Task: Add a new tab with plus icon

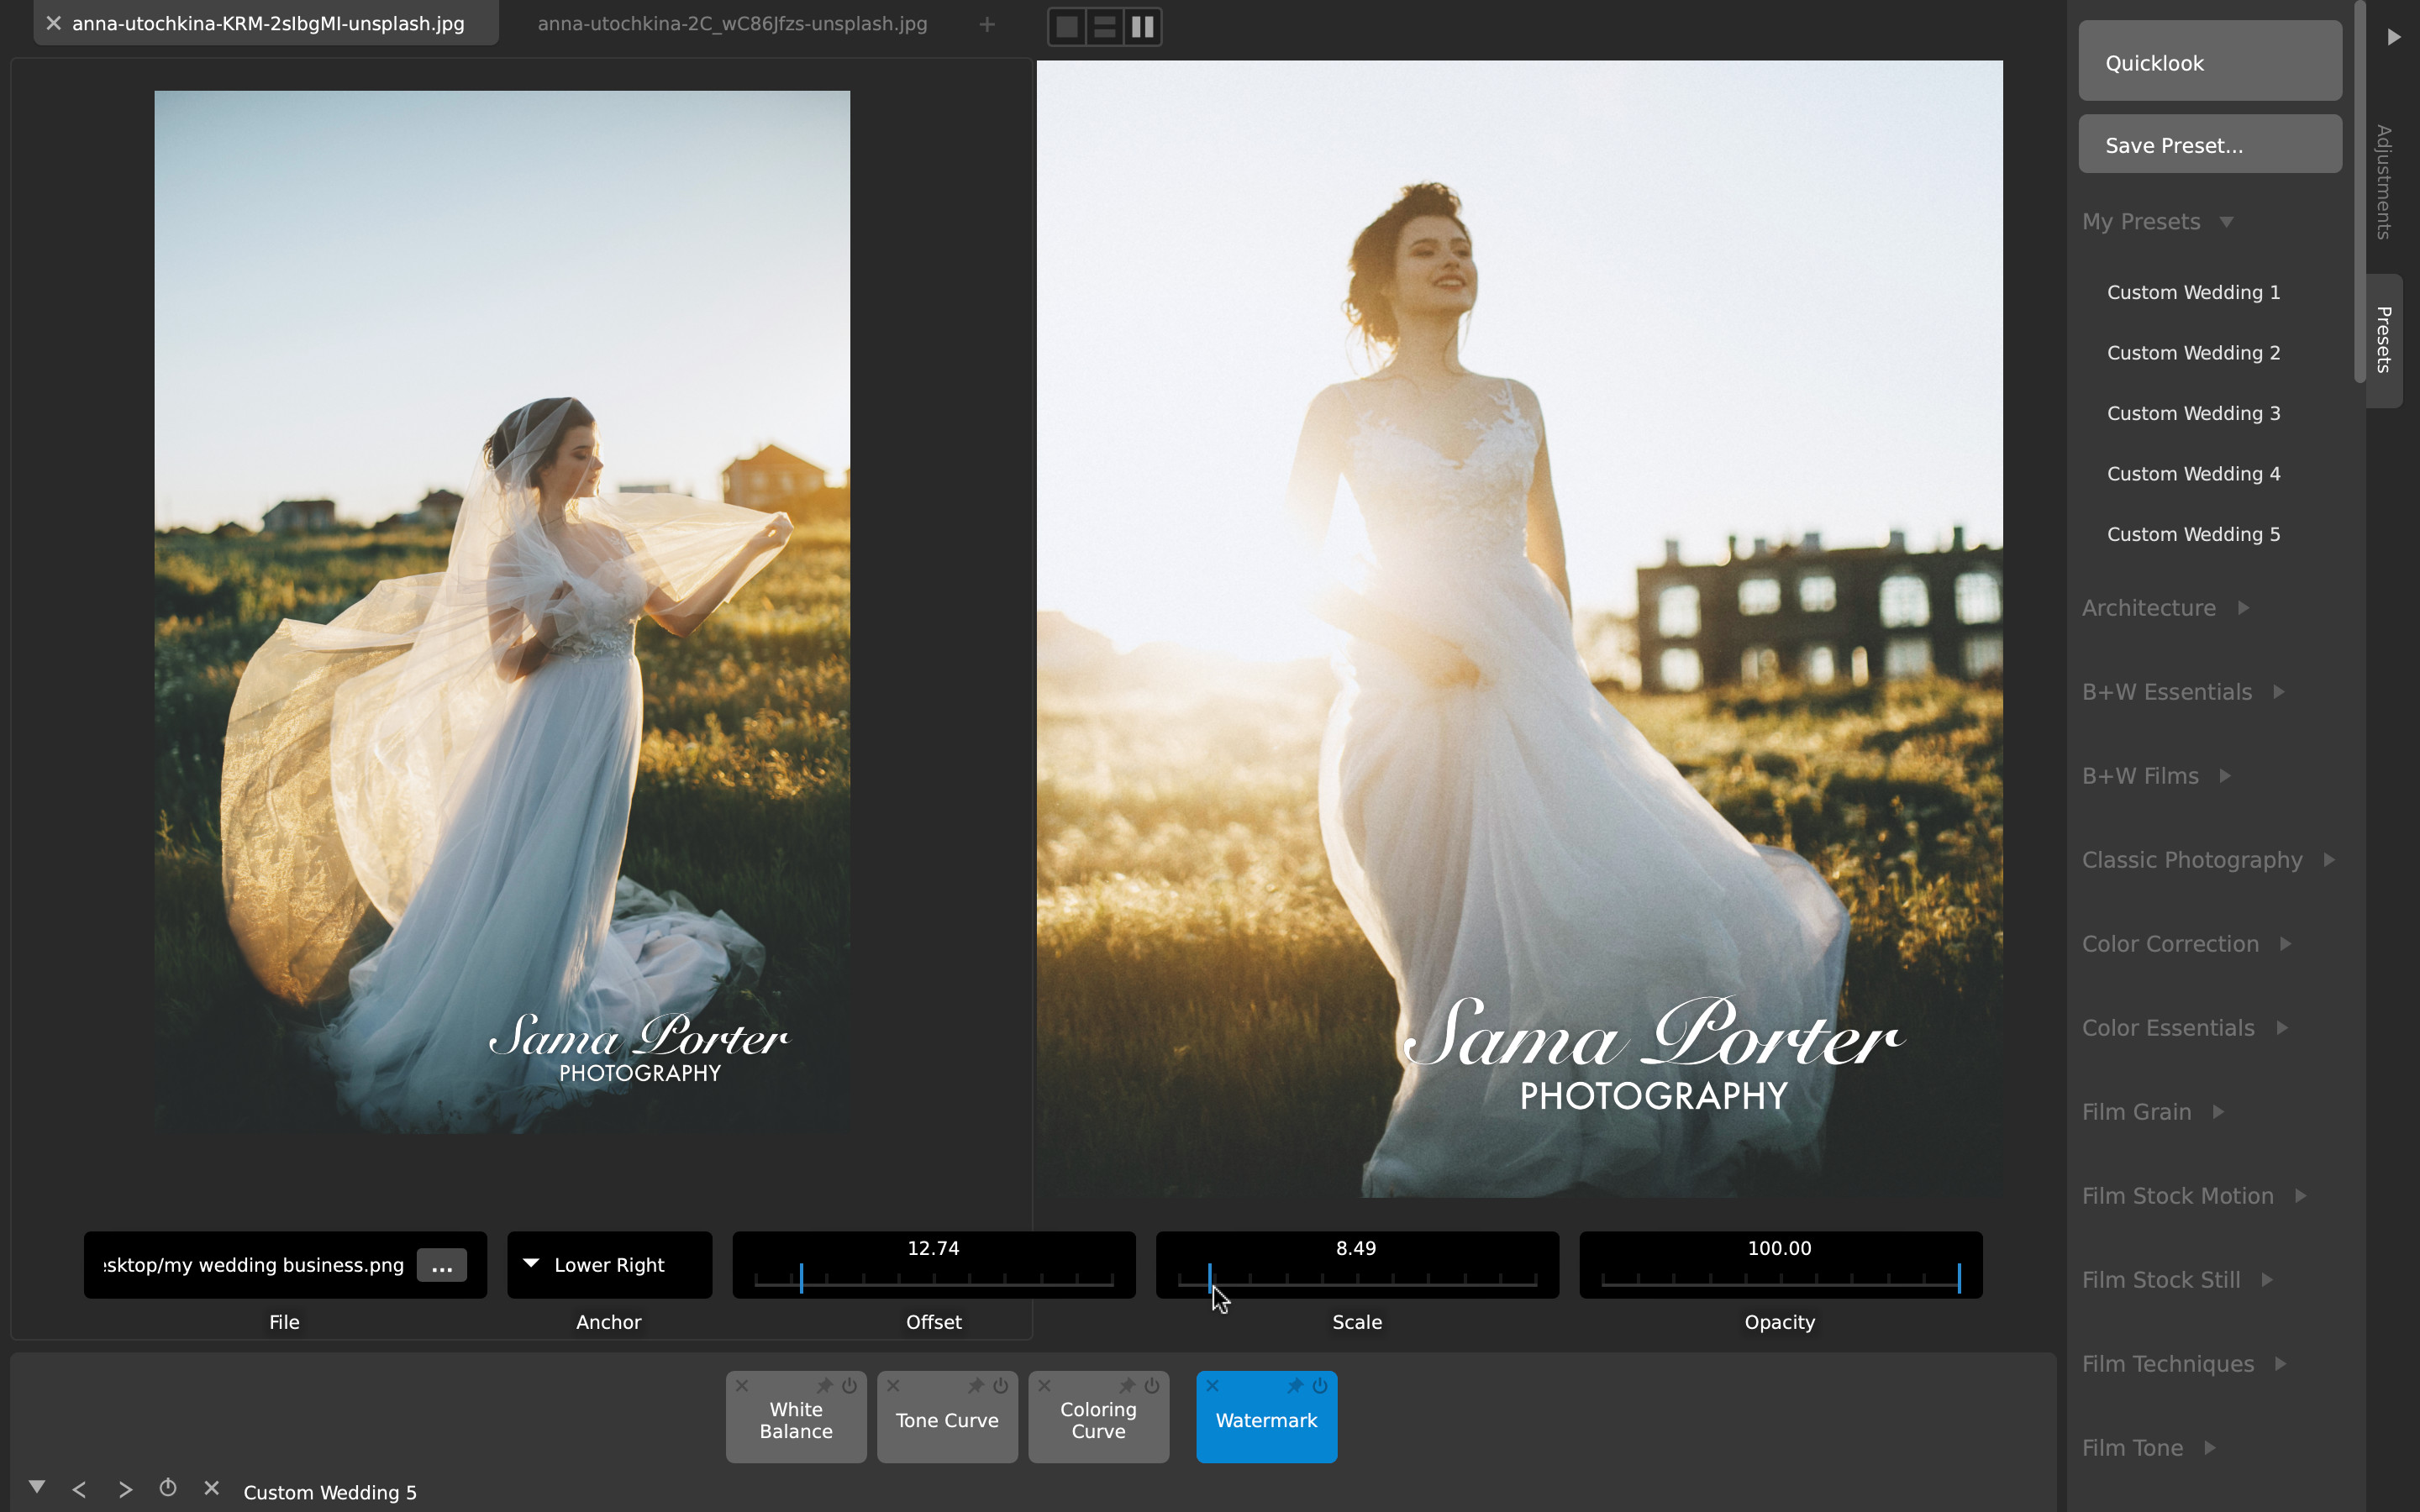Action: point(987,24)
